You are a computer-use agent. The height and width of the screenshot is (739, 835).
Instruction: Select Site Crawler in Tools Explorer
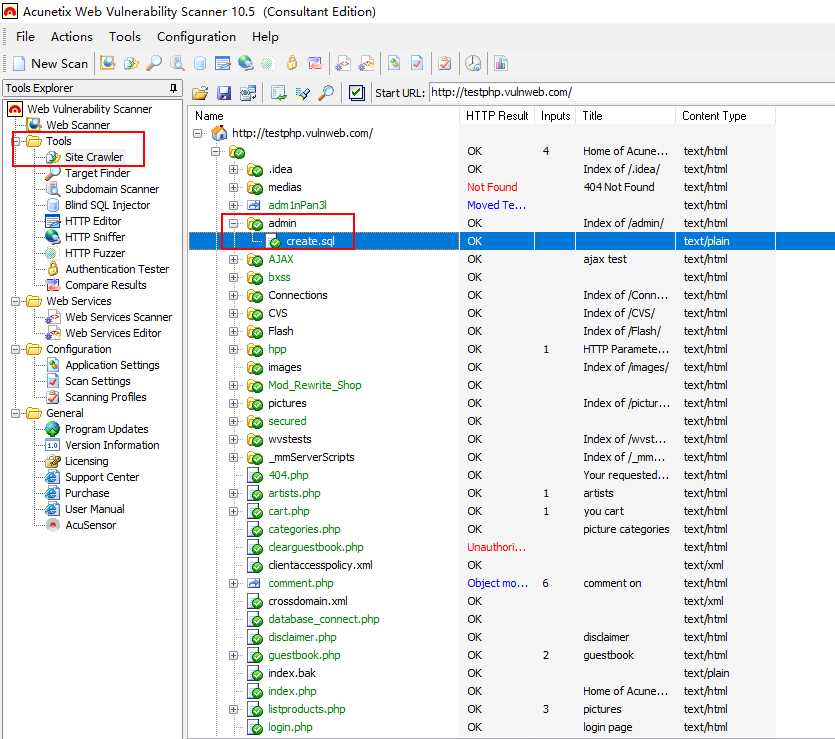coord(94,157)
